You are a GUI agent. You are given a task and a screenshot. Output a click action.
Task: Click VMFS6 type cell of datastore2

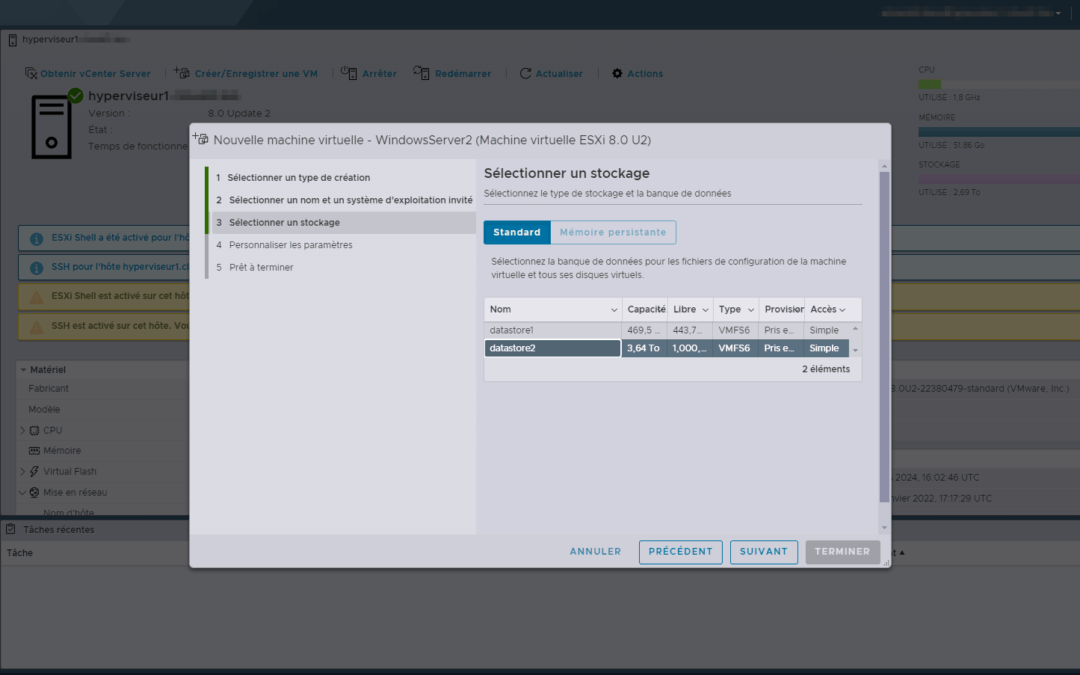pos(734,349)
